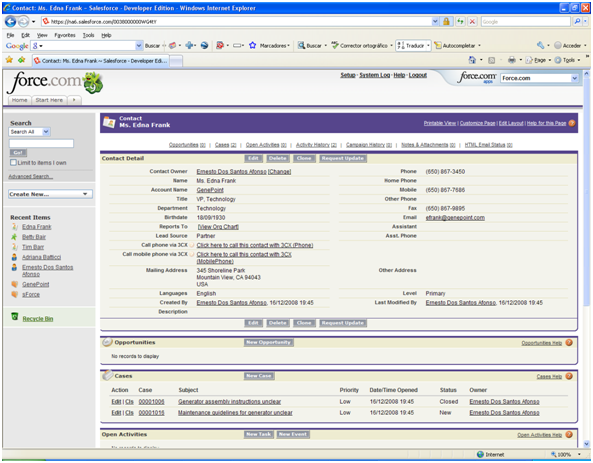Click the New Task button
Viewport: 593px width, 463px height.
click(x=259, y=434)
